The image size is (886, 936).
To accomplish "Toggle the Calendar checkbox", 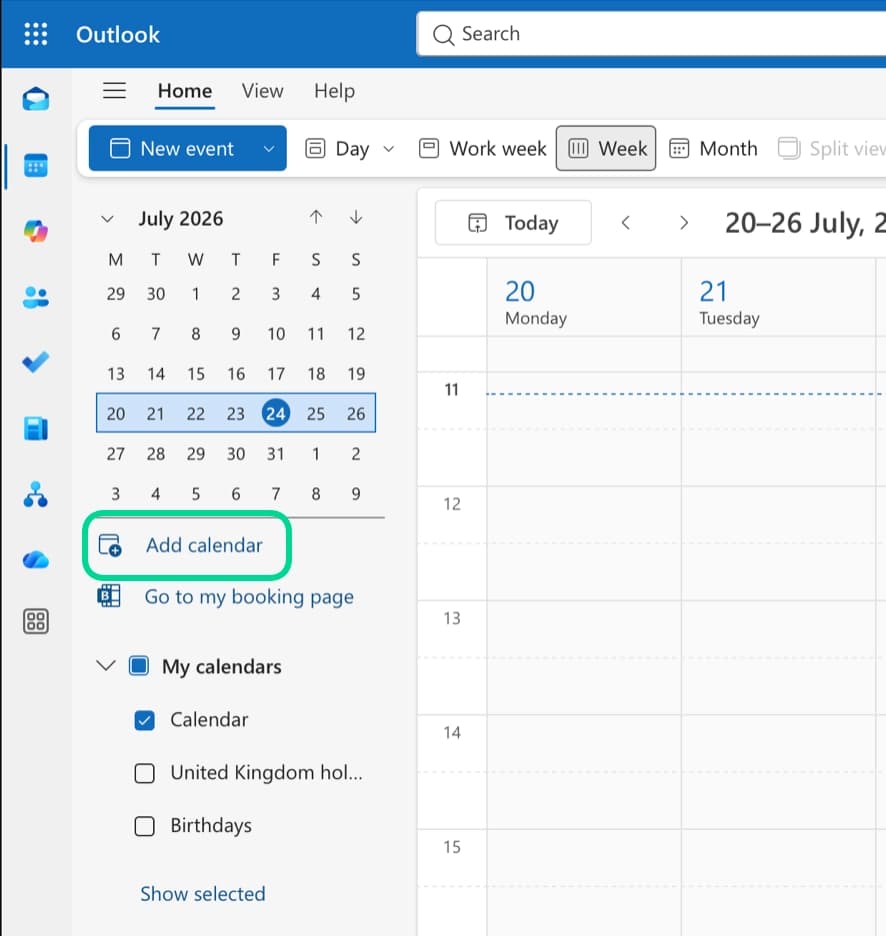I will (x=144, y=721).
